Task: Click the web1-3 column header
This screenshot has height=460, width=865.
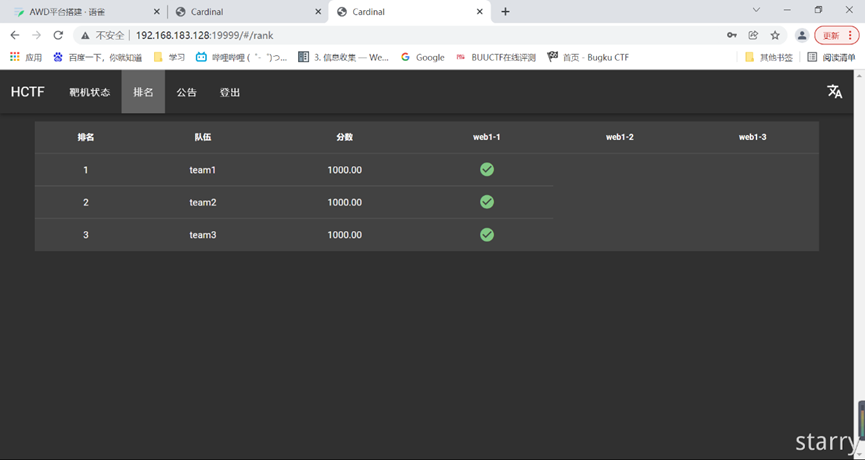Action: (752, 137)
